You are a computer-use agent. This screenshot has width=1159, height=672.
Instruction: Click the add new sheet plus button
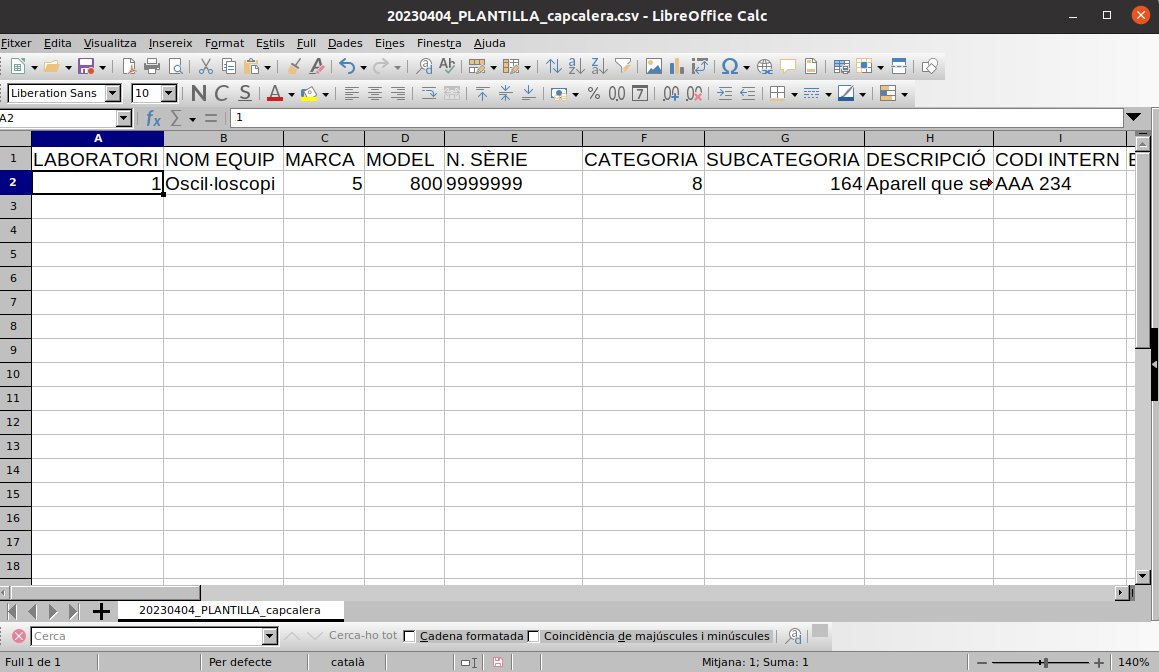point(101,611)
